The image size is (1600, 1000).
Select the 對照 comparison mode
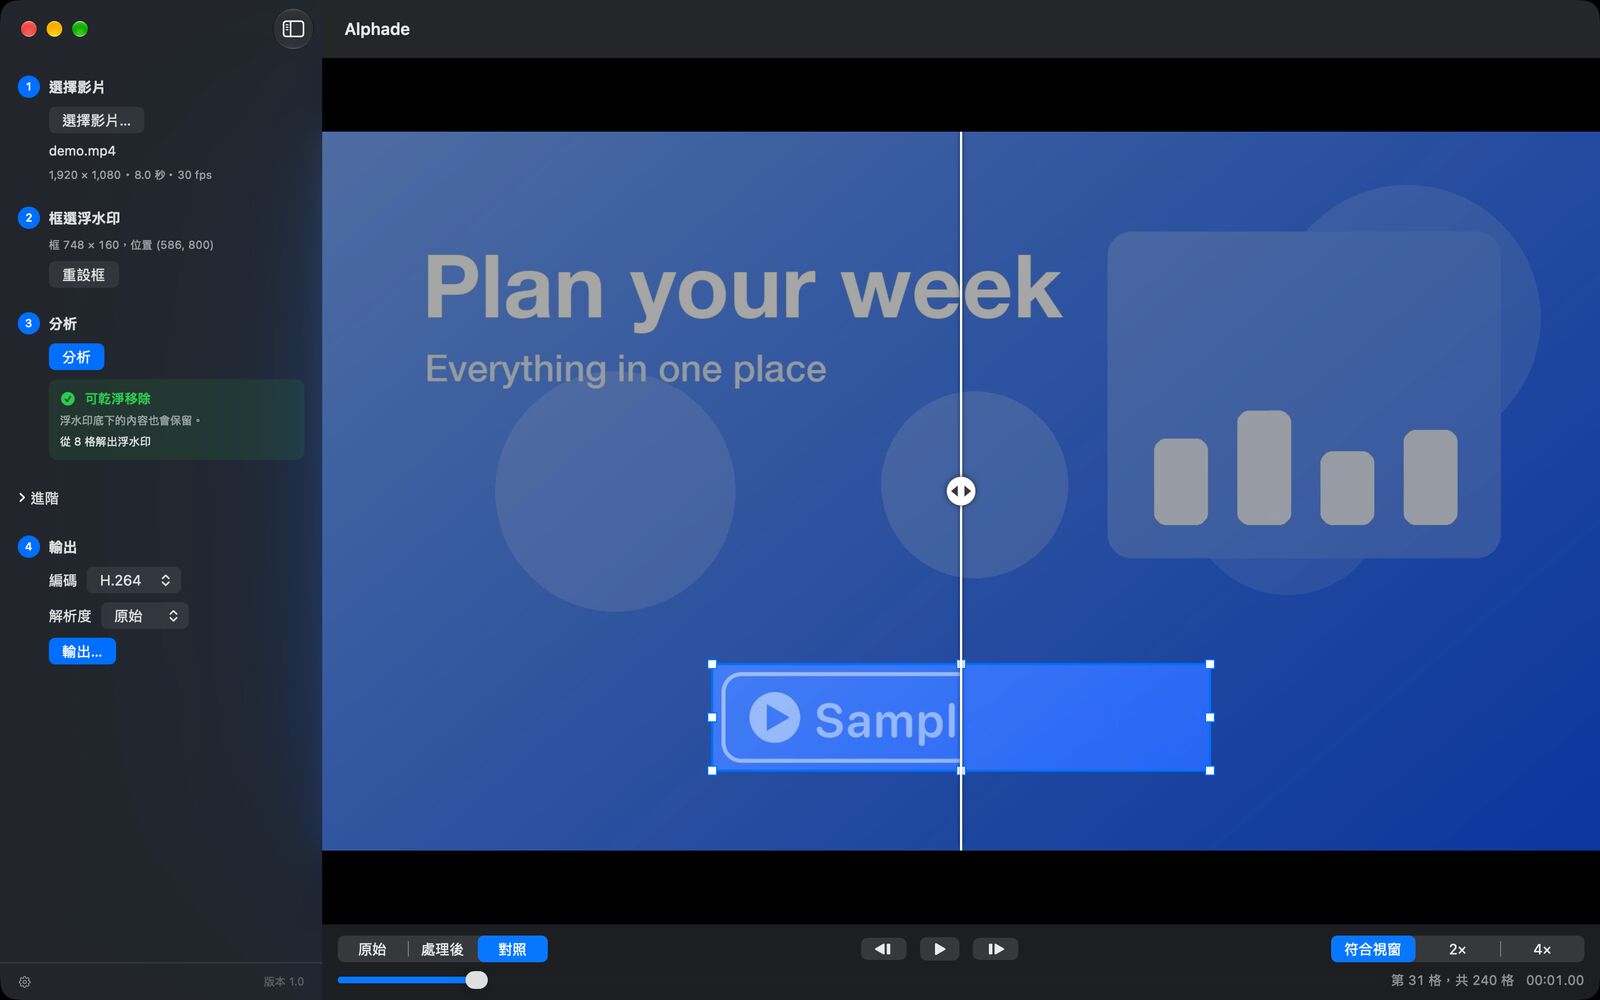point(512,949)
